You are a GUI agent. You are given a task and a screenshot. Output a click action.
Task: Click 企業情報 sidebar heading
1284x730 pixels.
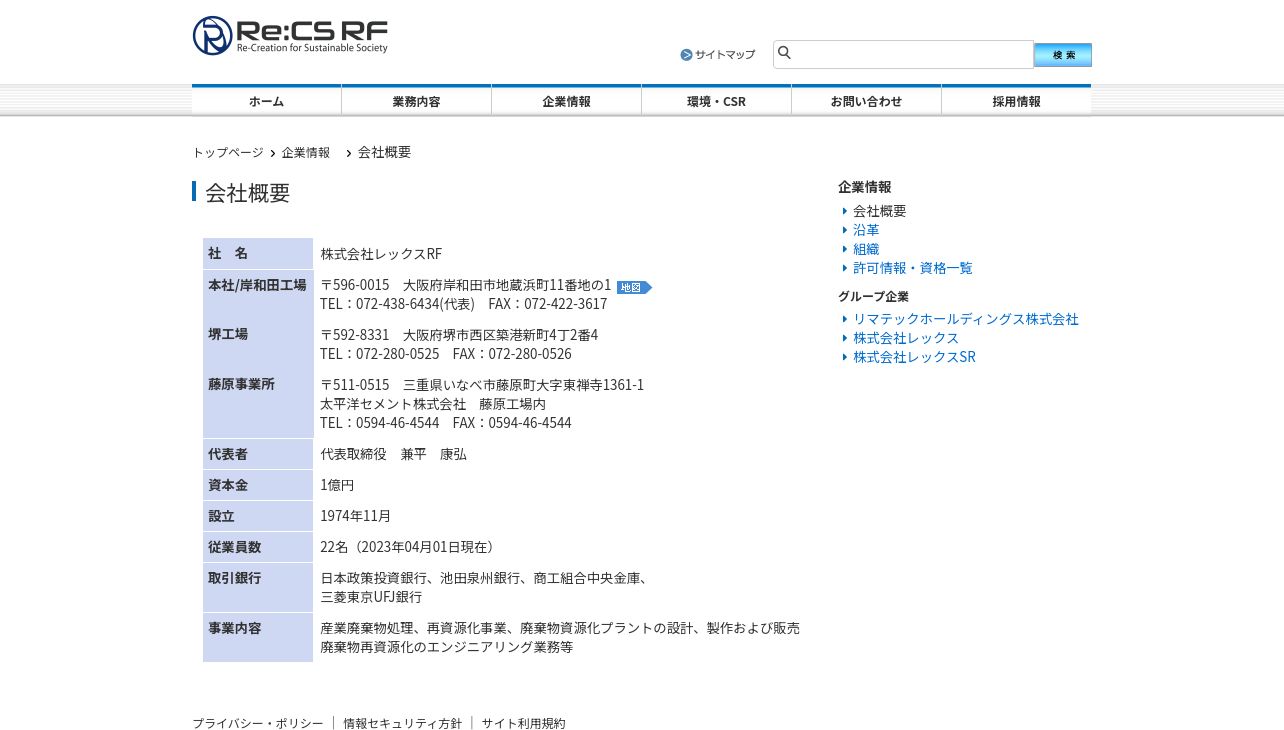click(x=864, y=187)
